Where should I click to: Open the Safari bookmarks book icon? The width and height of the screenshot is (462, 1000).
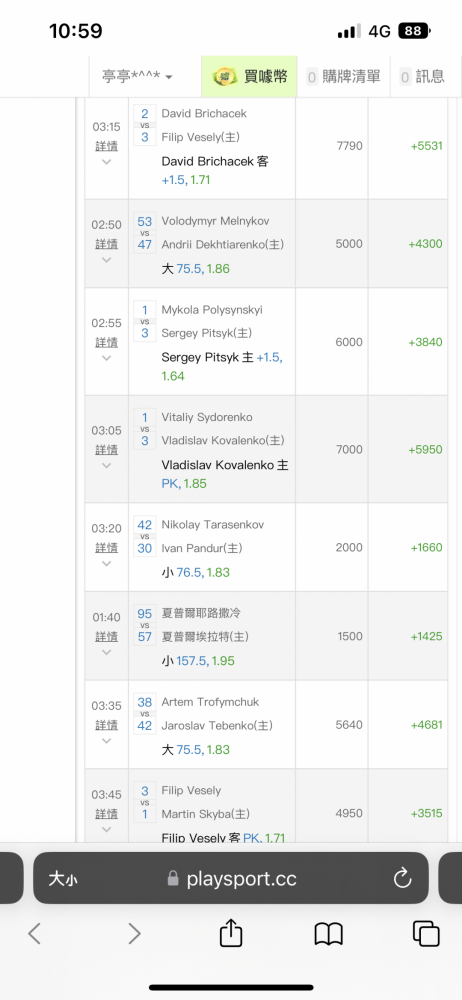point(329,934)
